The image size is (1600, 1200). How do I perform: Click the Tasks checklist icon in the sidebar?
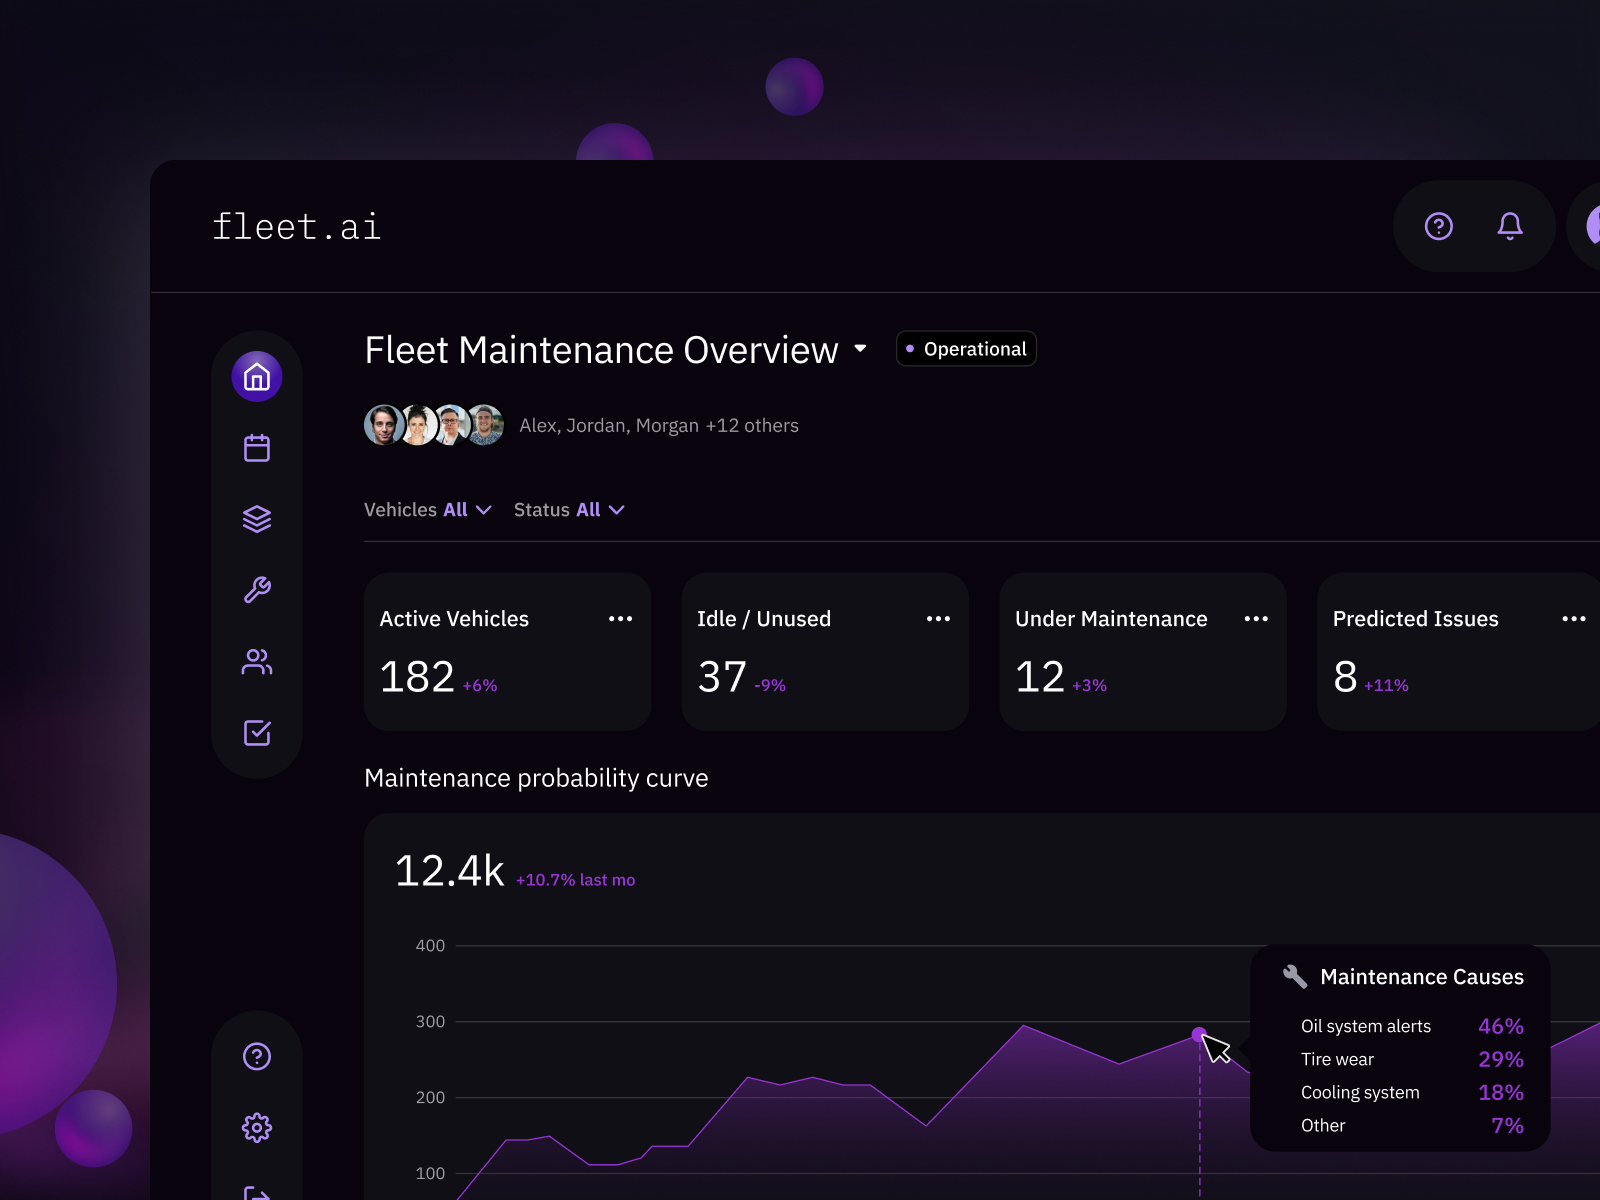pos(257,733)
